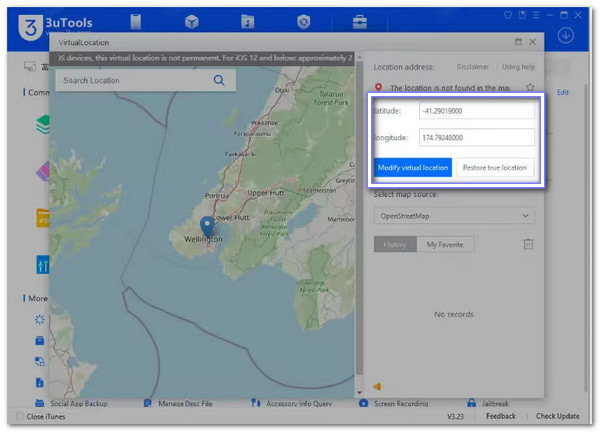Open the Toolbox briefcase icon

[360, 22]
